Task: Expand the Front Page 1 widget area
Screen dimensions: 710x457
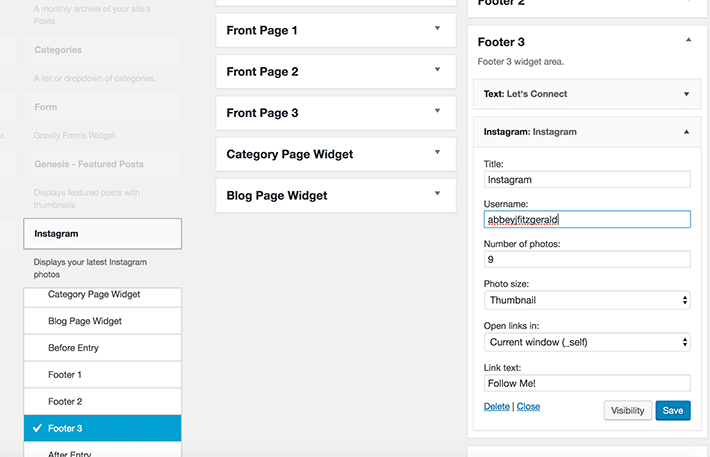Action: [x=437, y=29]
